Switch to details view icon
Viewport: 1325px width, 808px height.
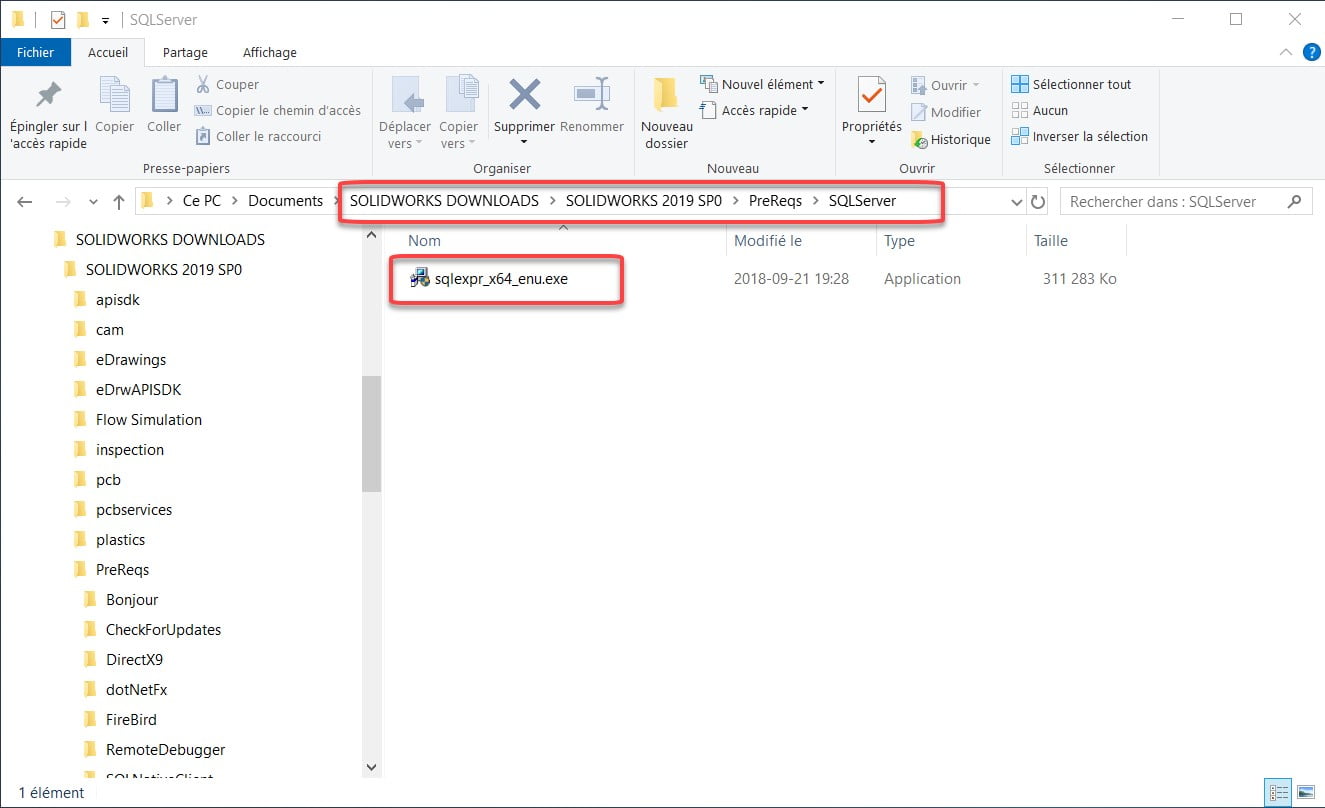pos(1276,794)
